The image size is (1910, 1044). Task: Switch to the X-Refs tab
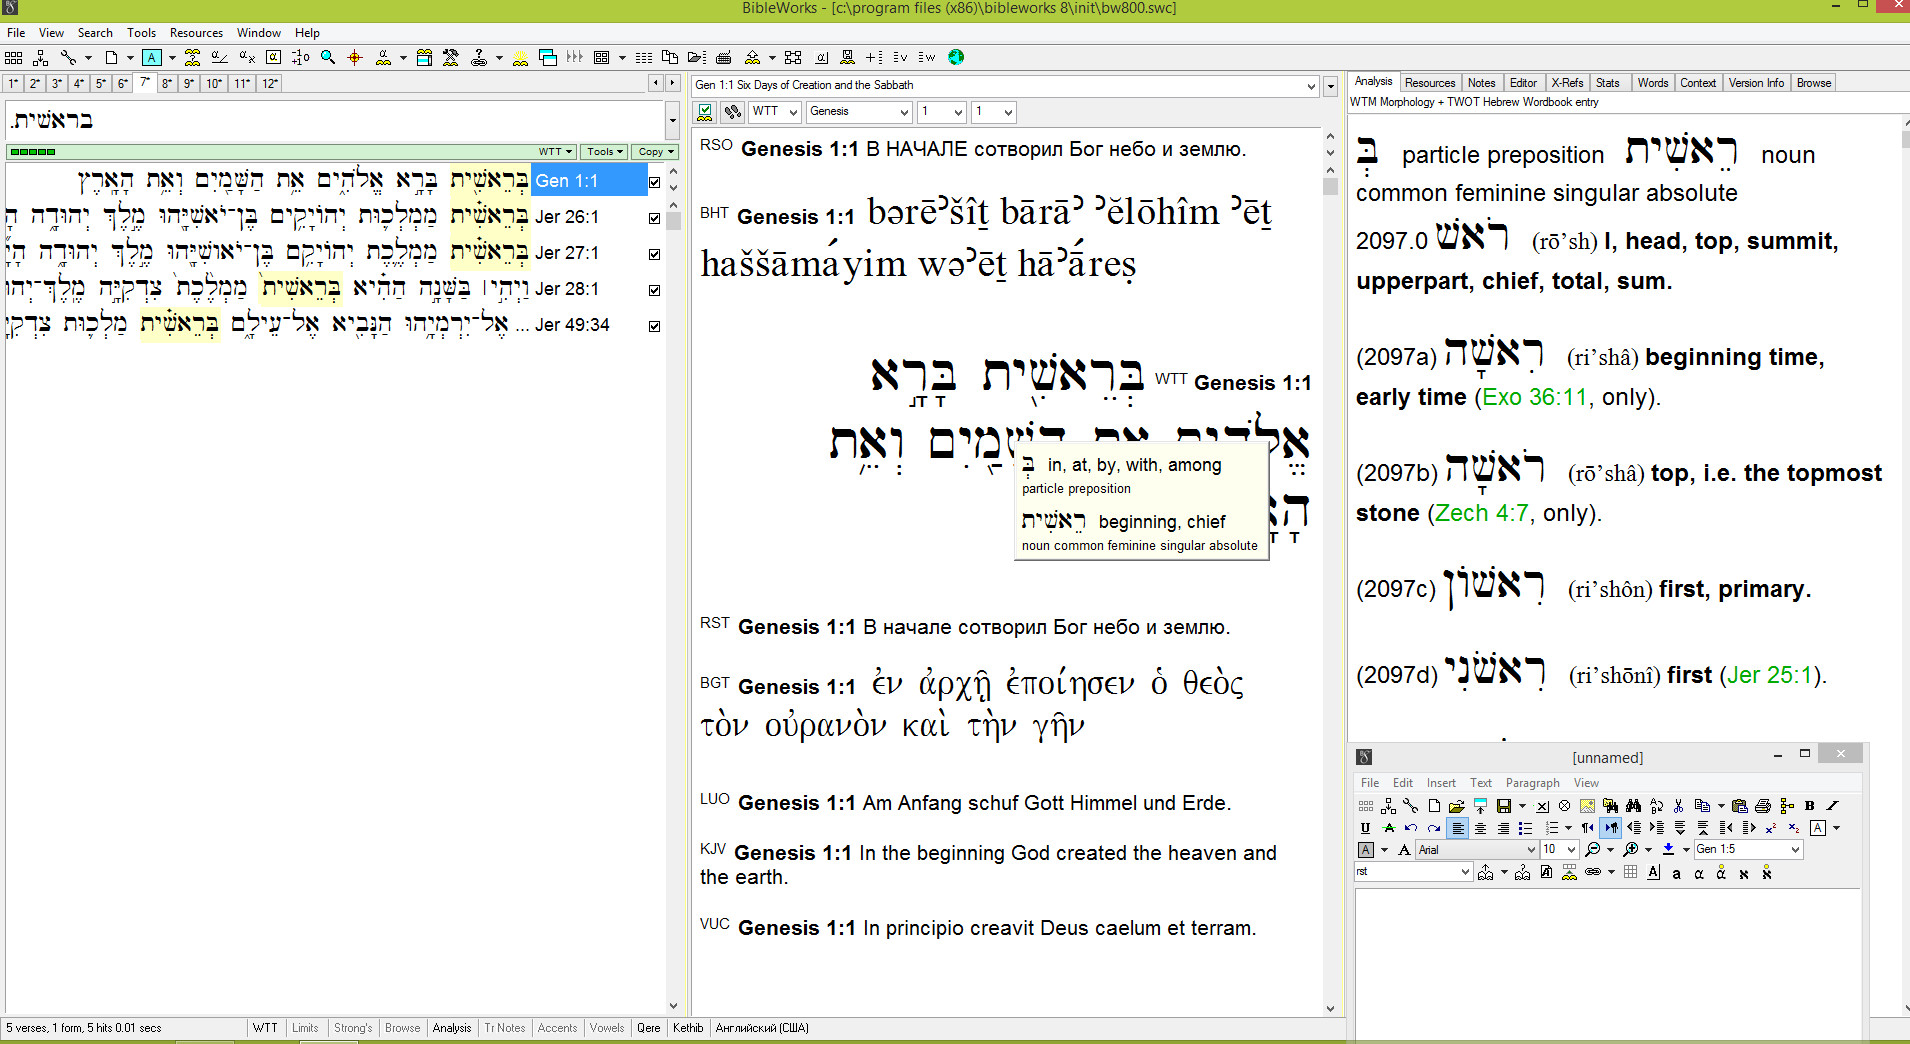(x=1567, y=83)
